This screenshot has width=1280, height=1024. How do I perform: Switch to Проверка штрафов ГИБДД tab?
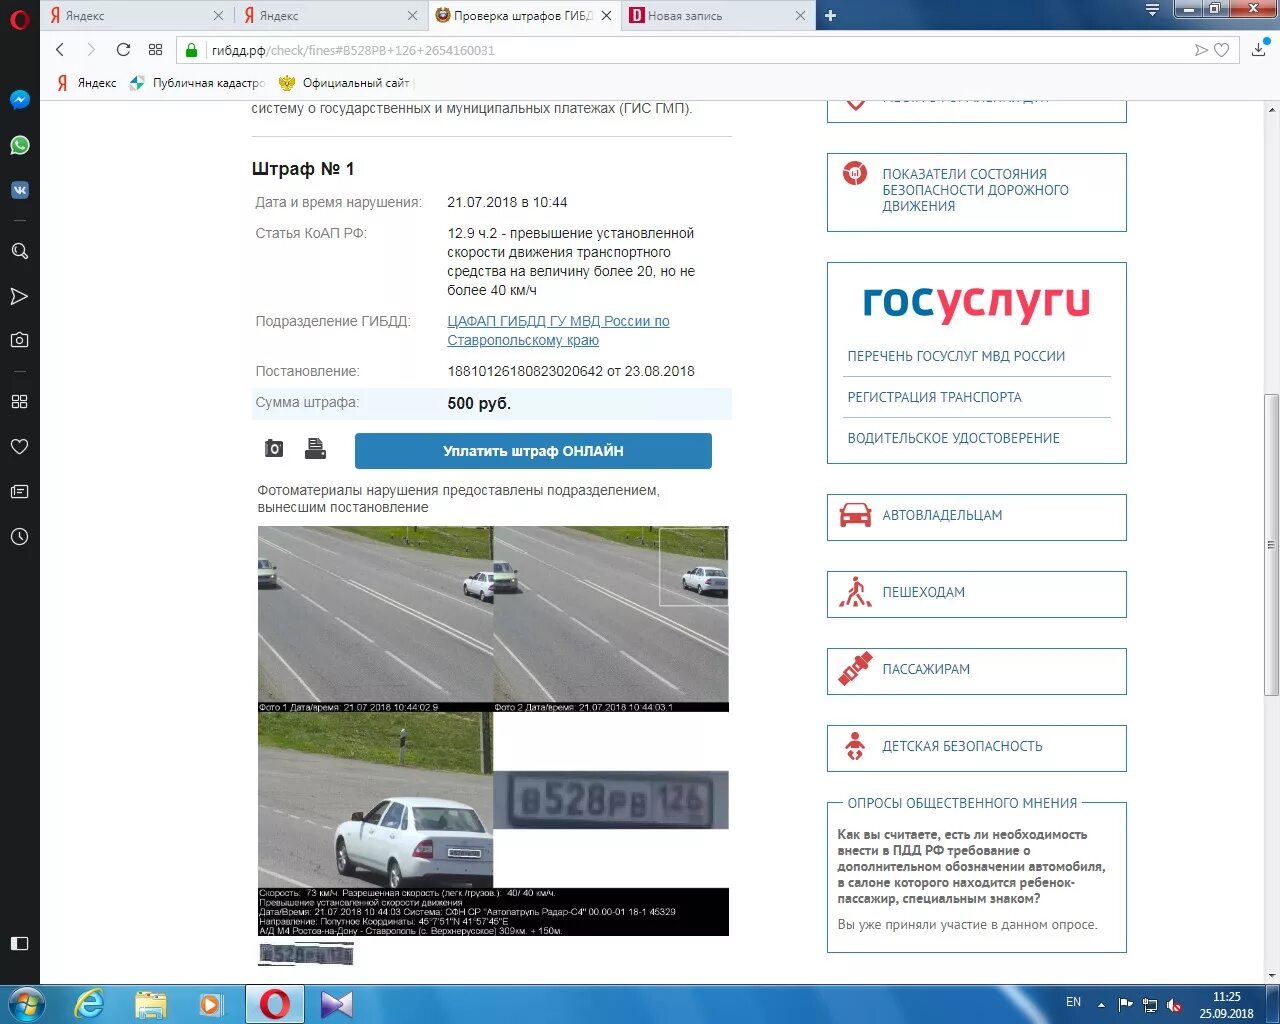pyautogui.click(x=522, y=15)
